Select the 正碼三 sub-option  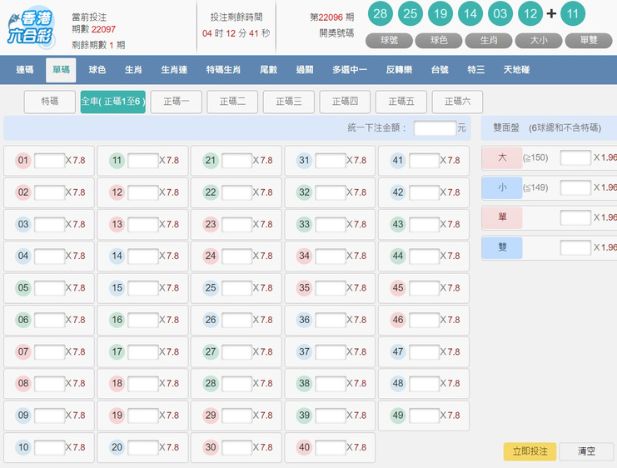tap(289, 102)
